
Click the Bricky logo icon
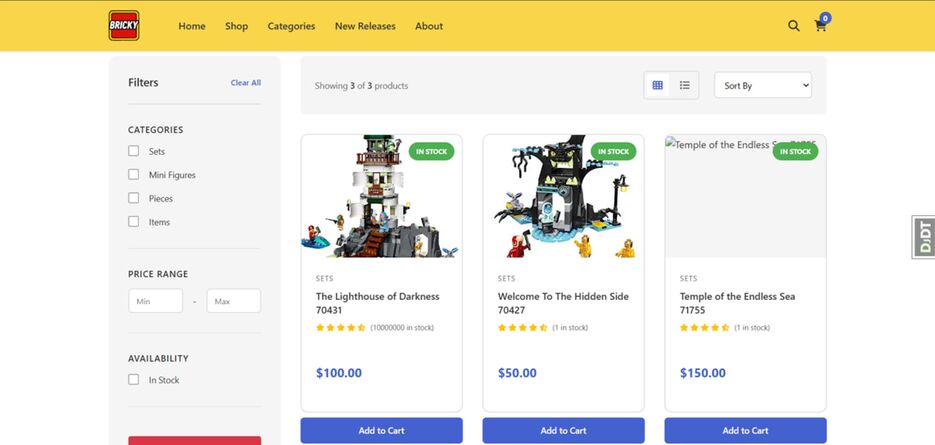[x=124, y=25]
